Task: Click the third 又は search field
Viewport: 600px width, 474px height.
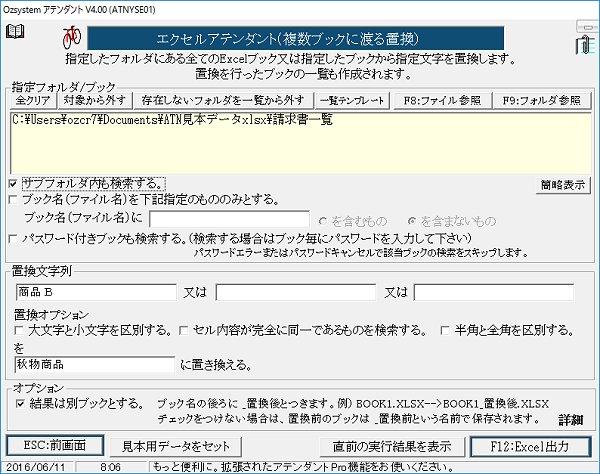Action: click(x=494, y=292)
